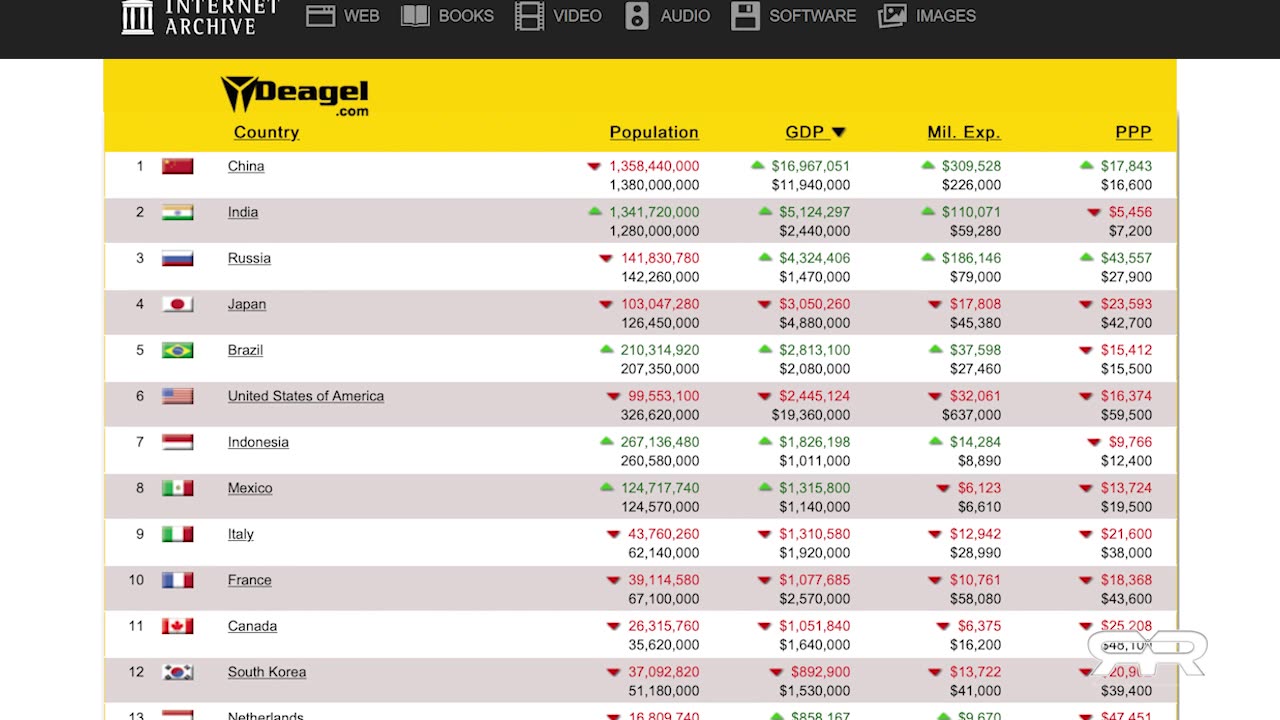Click the France flag icon
The height and width of the screenshot is (720, 1280).
click(x=178, y=580)
